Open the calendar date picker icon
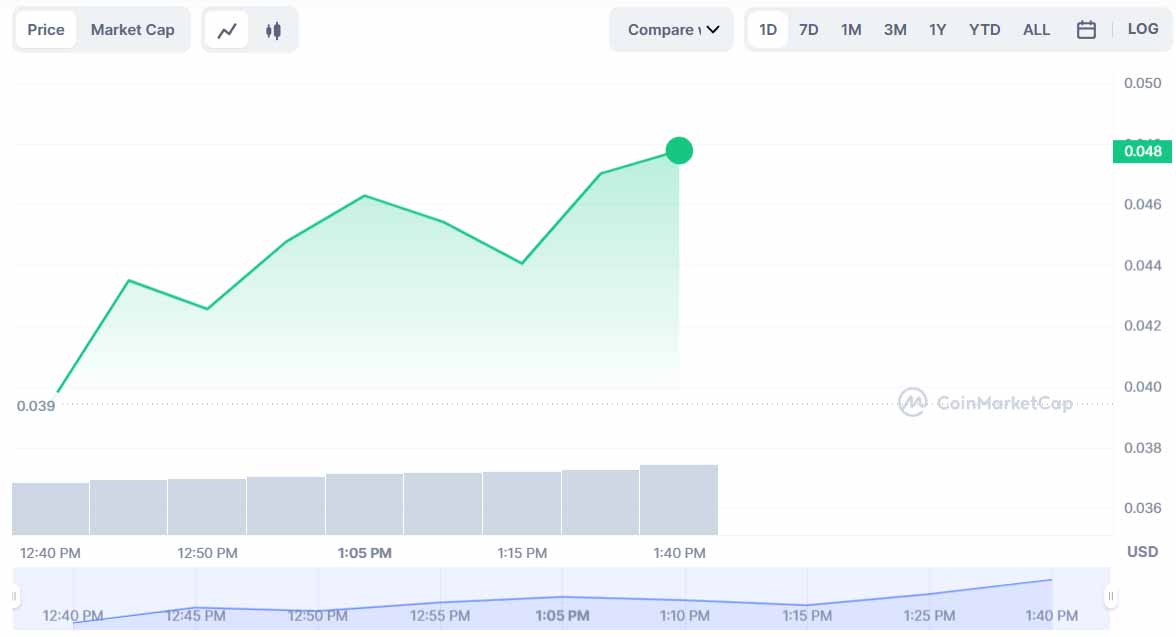This screenshot has height=637, width=1176. click(x=1086, y=30)
